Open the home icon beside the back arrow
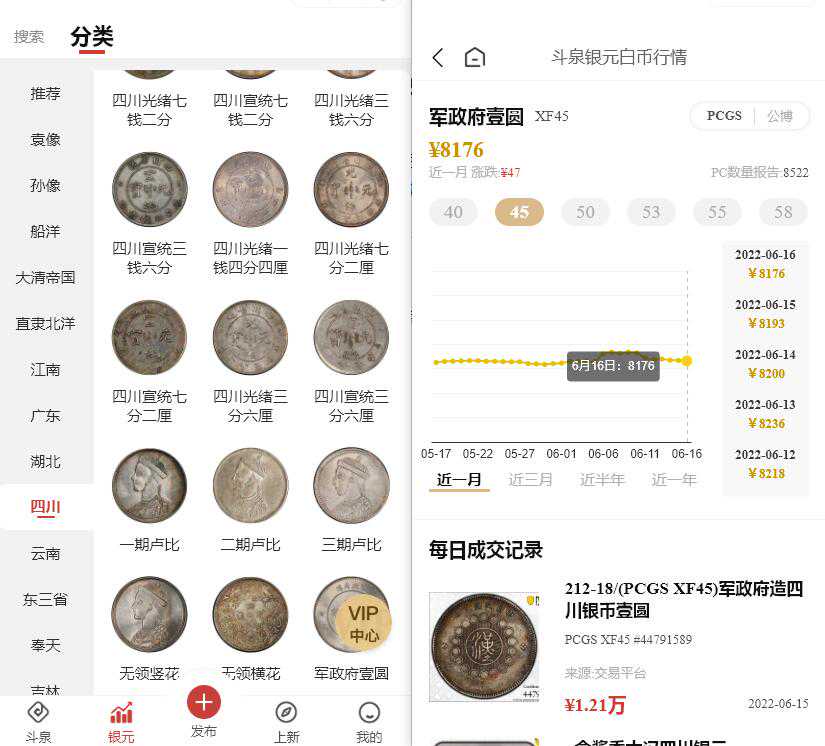The height and width of the screenshot is (746, 825). pos(475,57)
